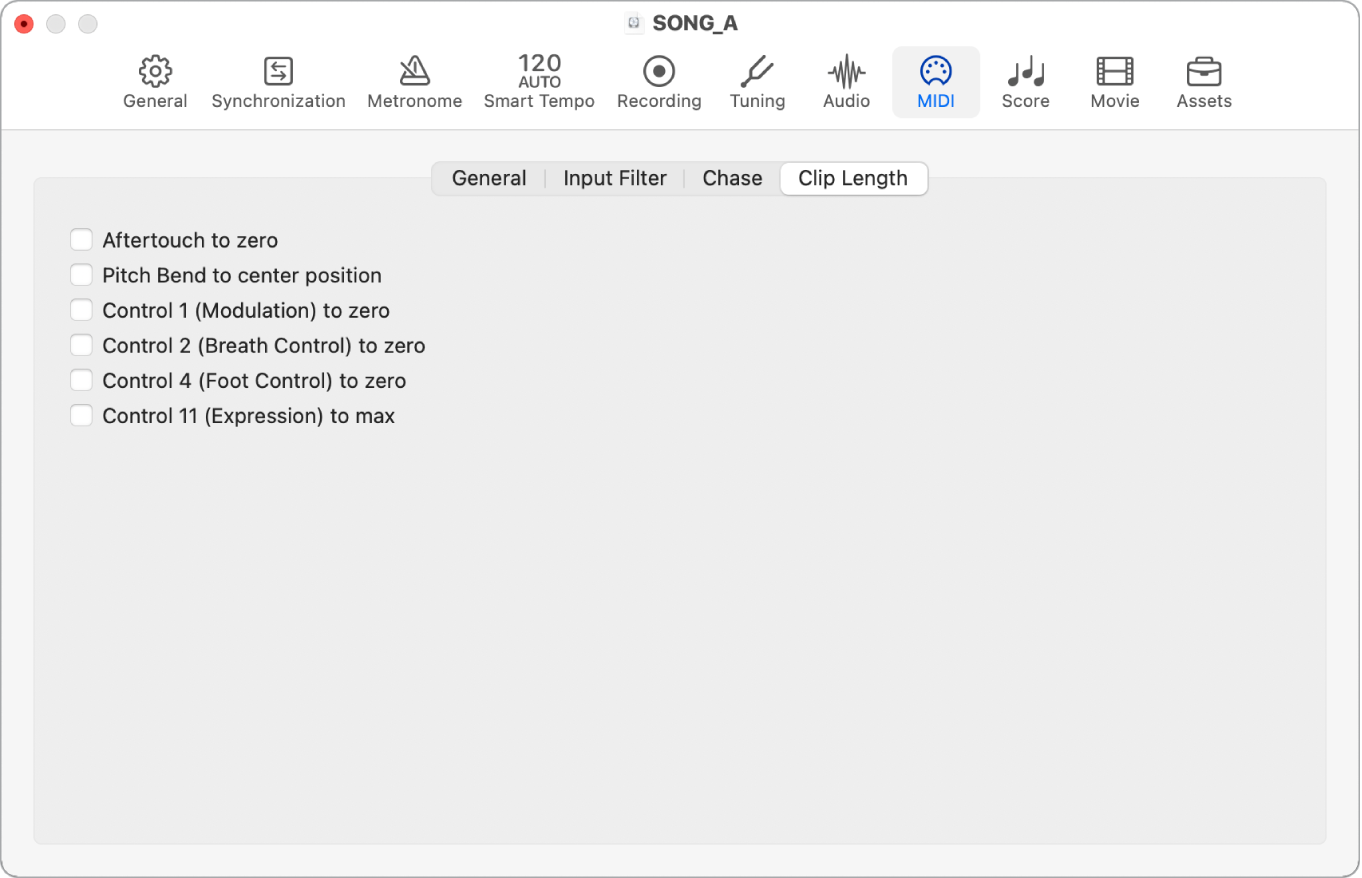Open the Smart Tempo settings
The width and height of the screenshot is (1362, 878).
coord(539,80)
